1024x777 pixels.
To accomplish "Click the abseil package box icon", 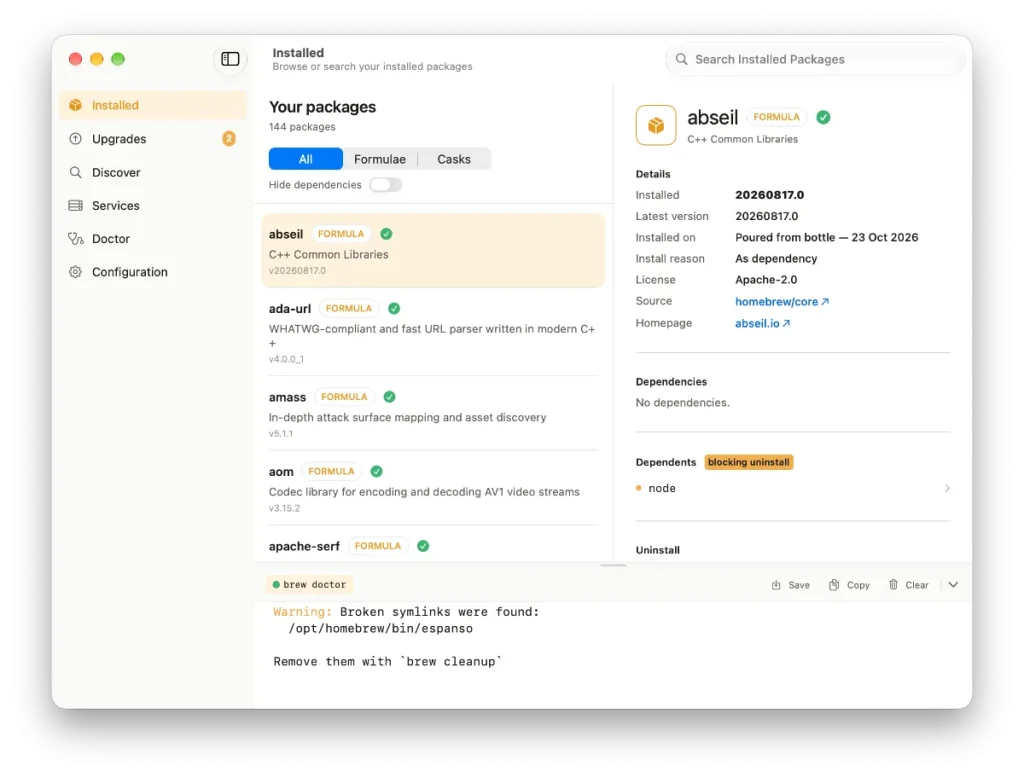I will [656, 125].
